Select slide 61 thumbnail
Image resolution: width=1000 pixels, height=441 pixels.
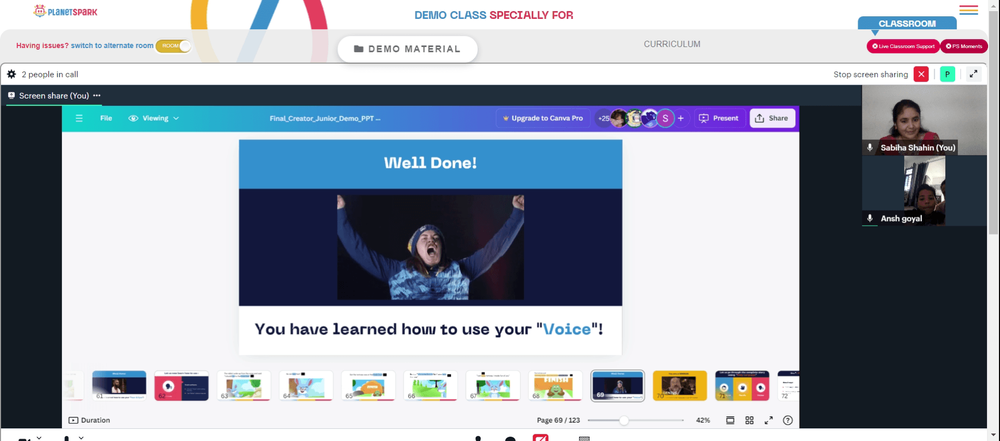point(119,385)
